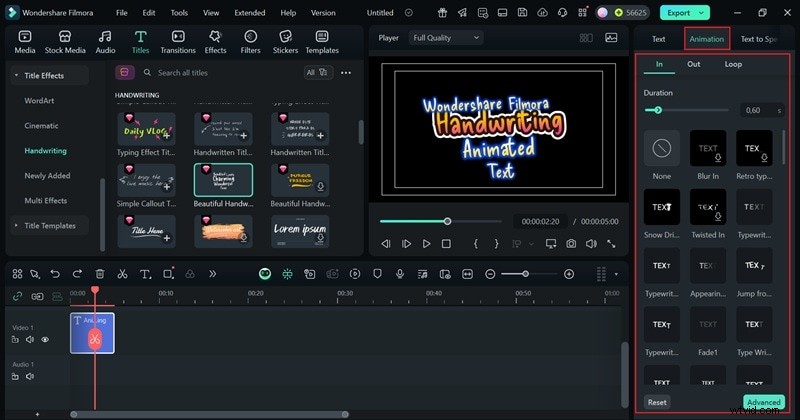Image resolution: width=800 pixels, height=420 pixels.
Task: Select the Cinematic category
Action: pos(41,126)
